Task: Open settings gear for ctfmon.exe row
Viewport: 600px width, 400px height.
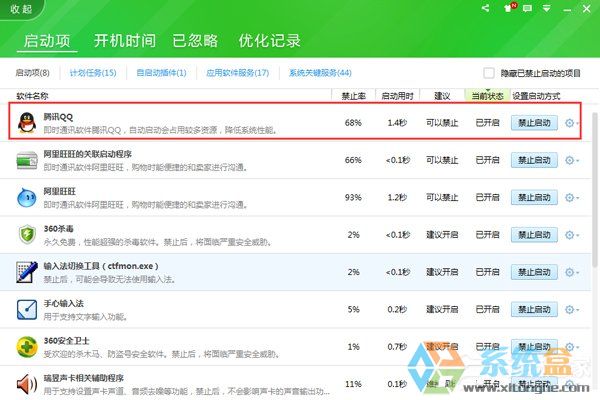Action: point(571,272)
